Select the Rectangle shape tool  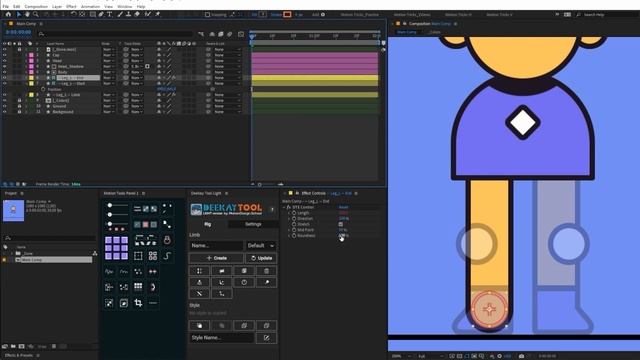pos(93,14)
